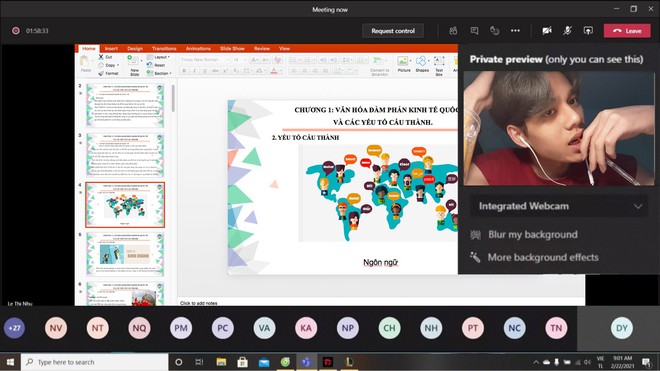Viewport: 660px width, 371px height.
Task: Select participant avatar NH
Action: point(431,328)
